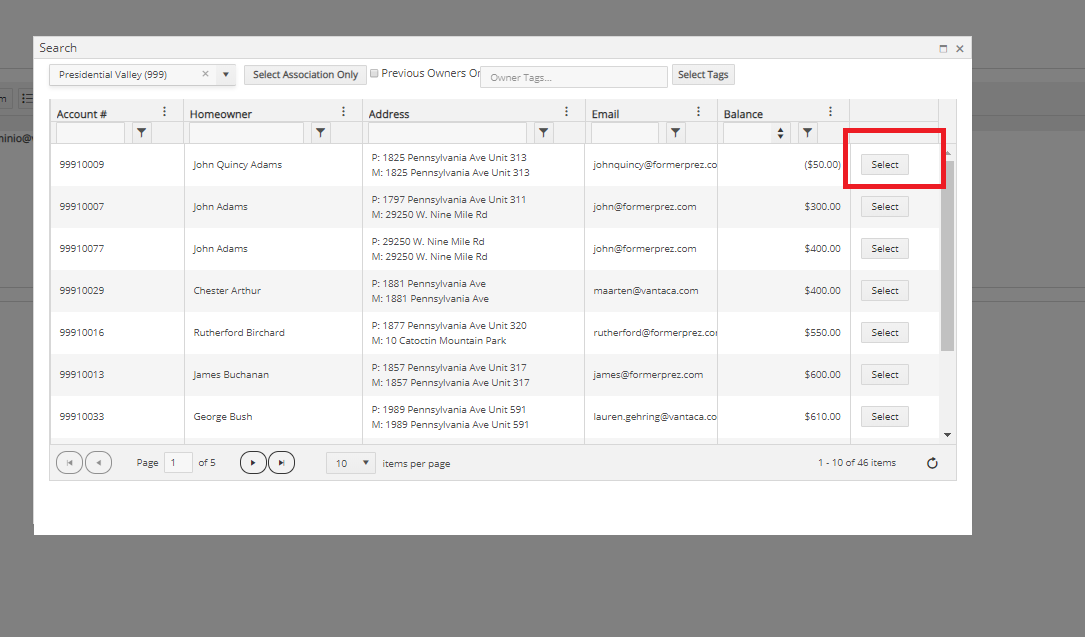Close the Search dialog
The height and width of the screenshot is (637, 1085).
click(960, 48)
